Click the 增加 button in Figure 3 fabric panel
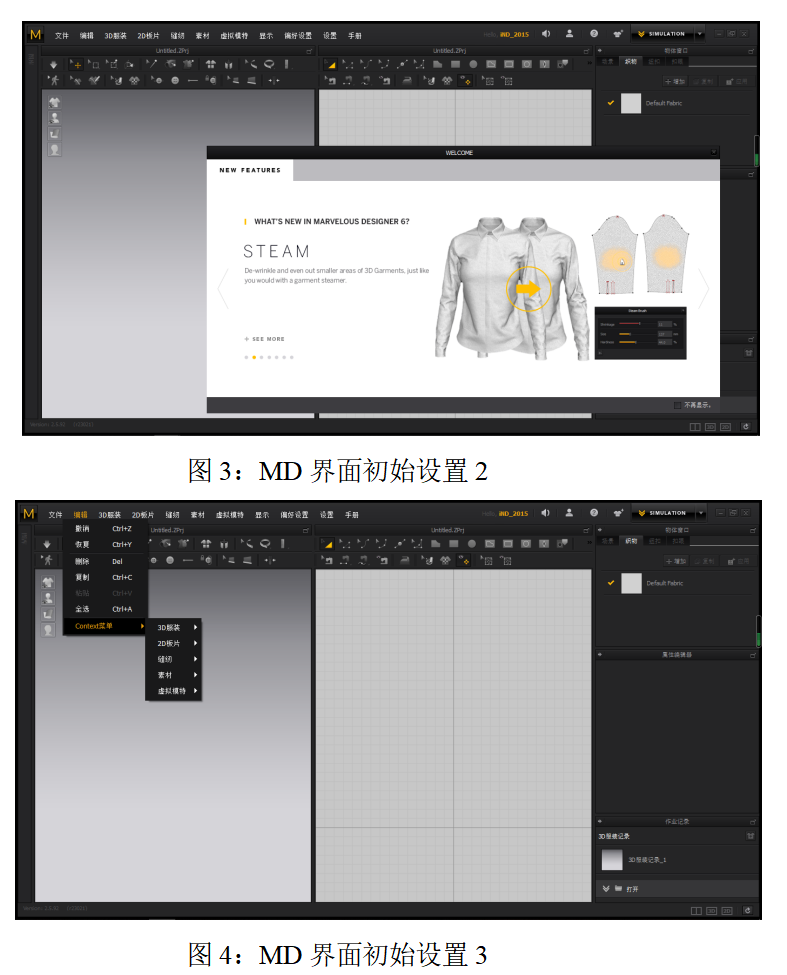 (x=674, y=81)
